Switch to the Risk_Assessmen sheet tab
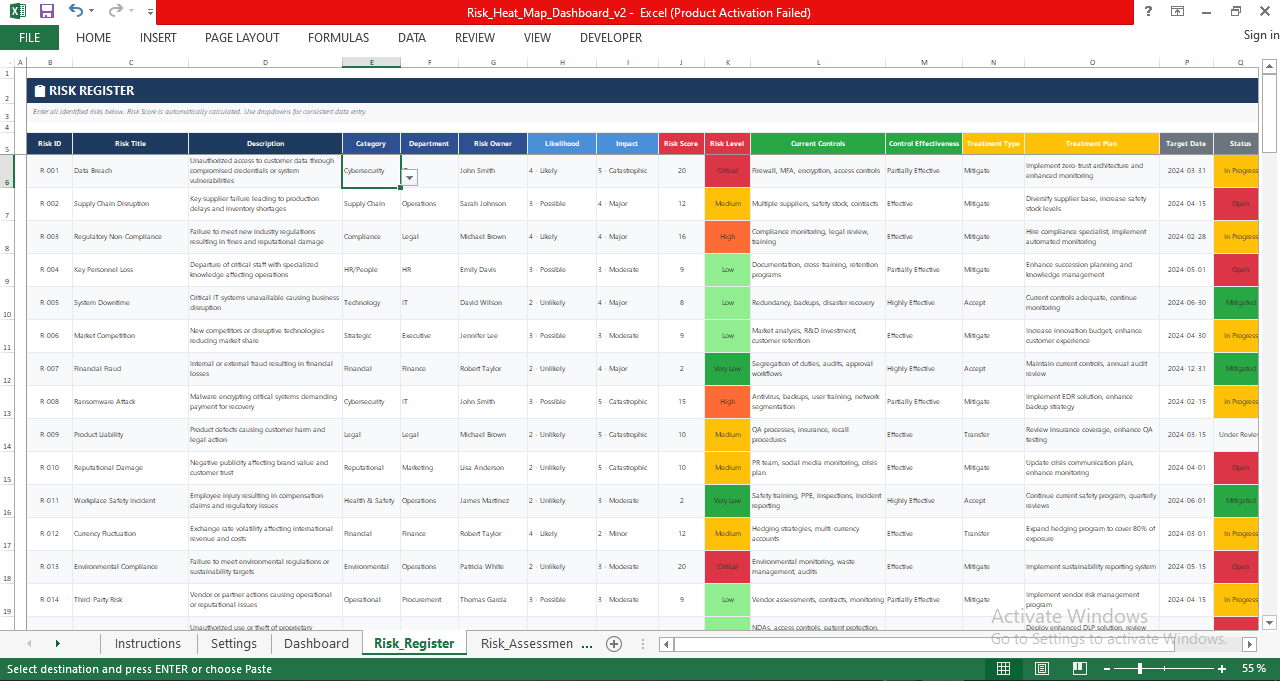This screenshot has height=681, width=1280. [x=527, y=644]
